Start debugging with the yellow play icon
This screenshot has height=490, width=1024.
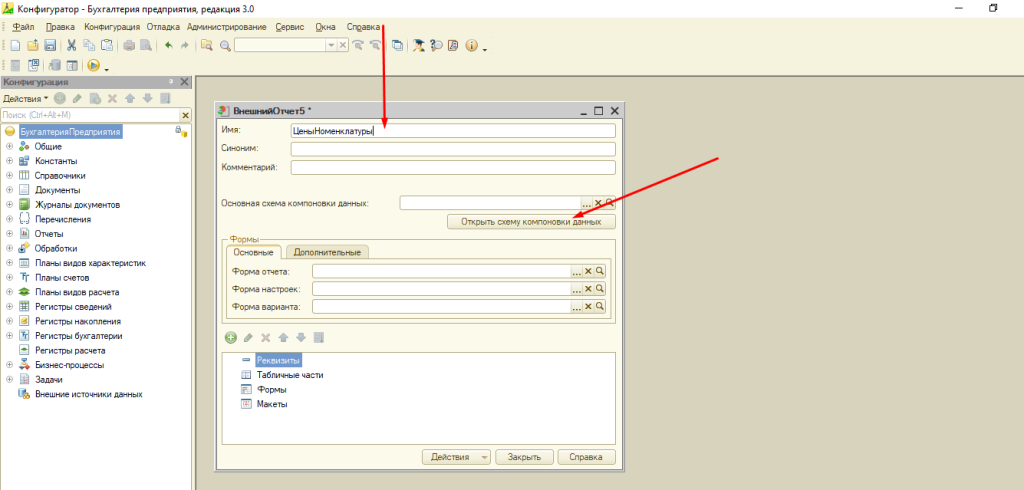click(93, 65)
